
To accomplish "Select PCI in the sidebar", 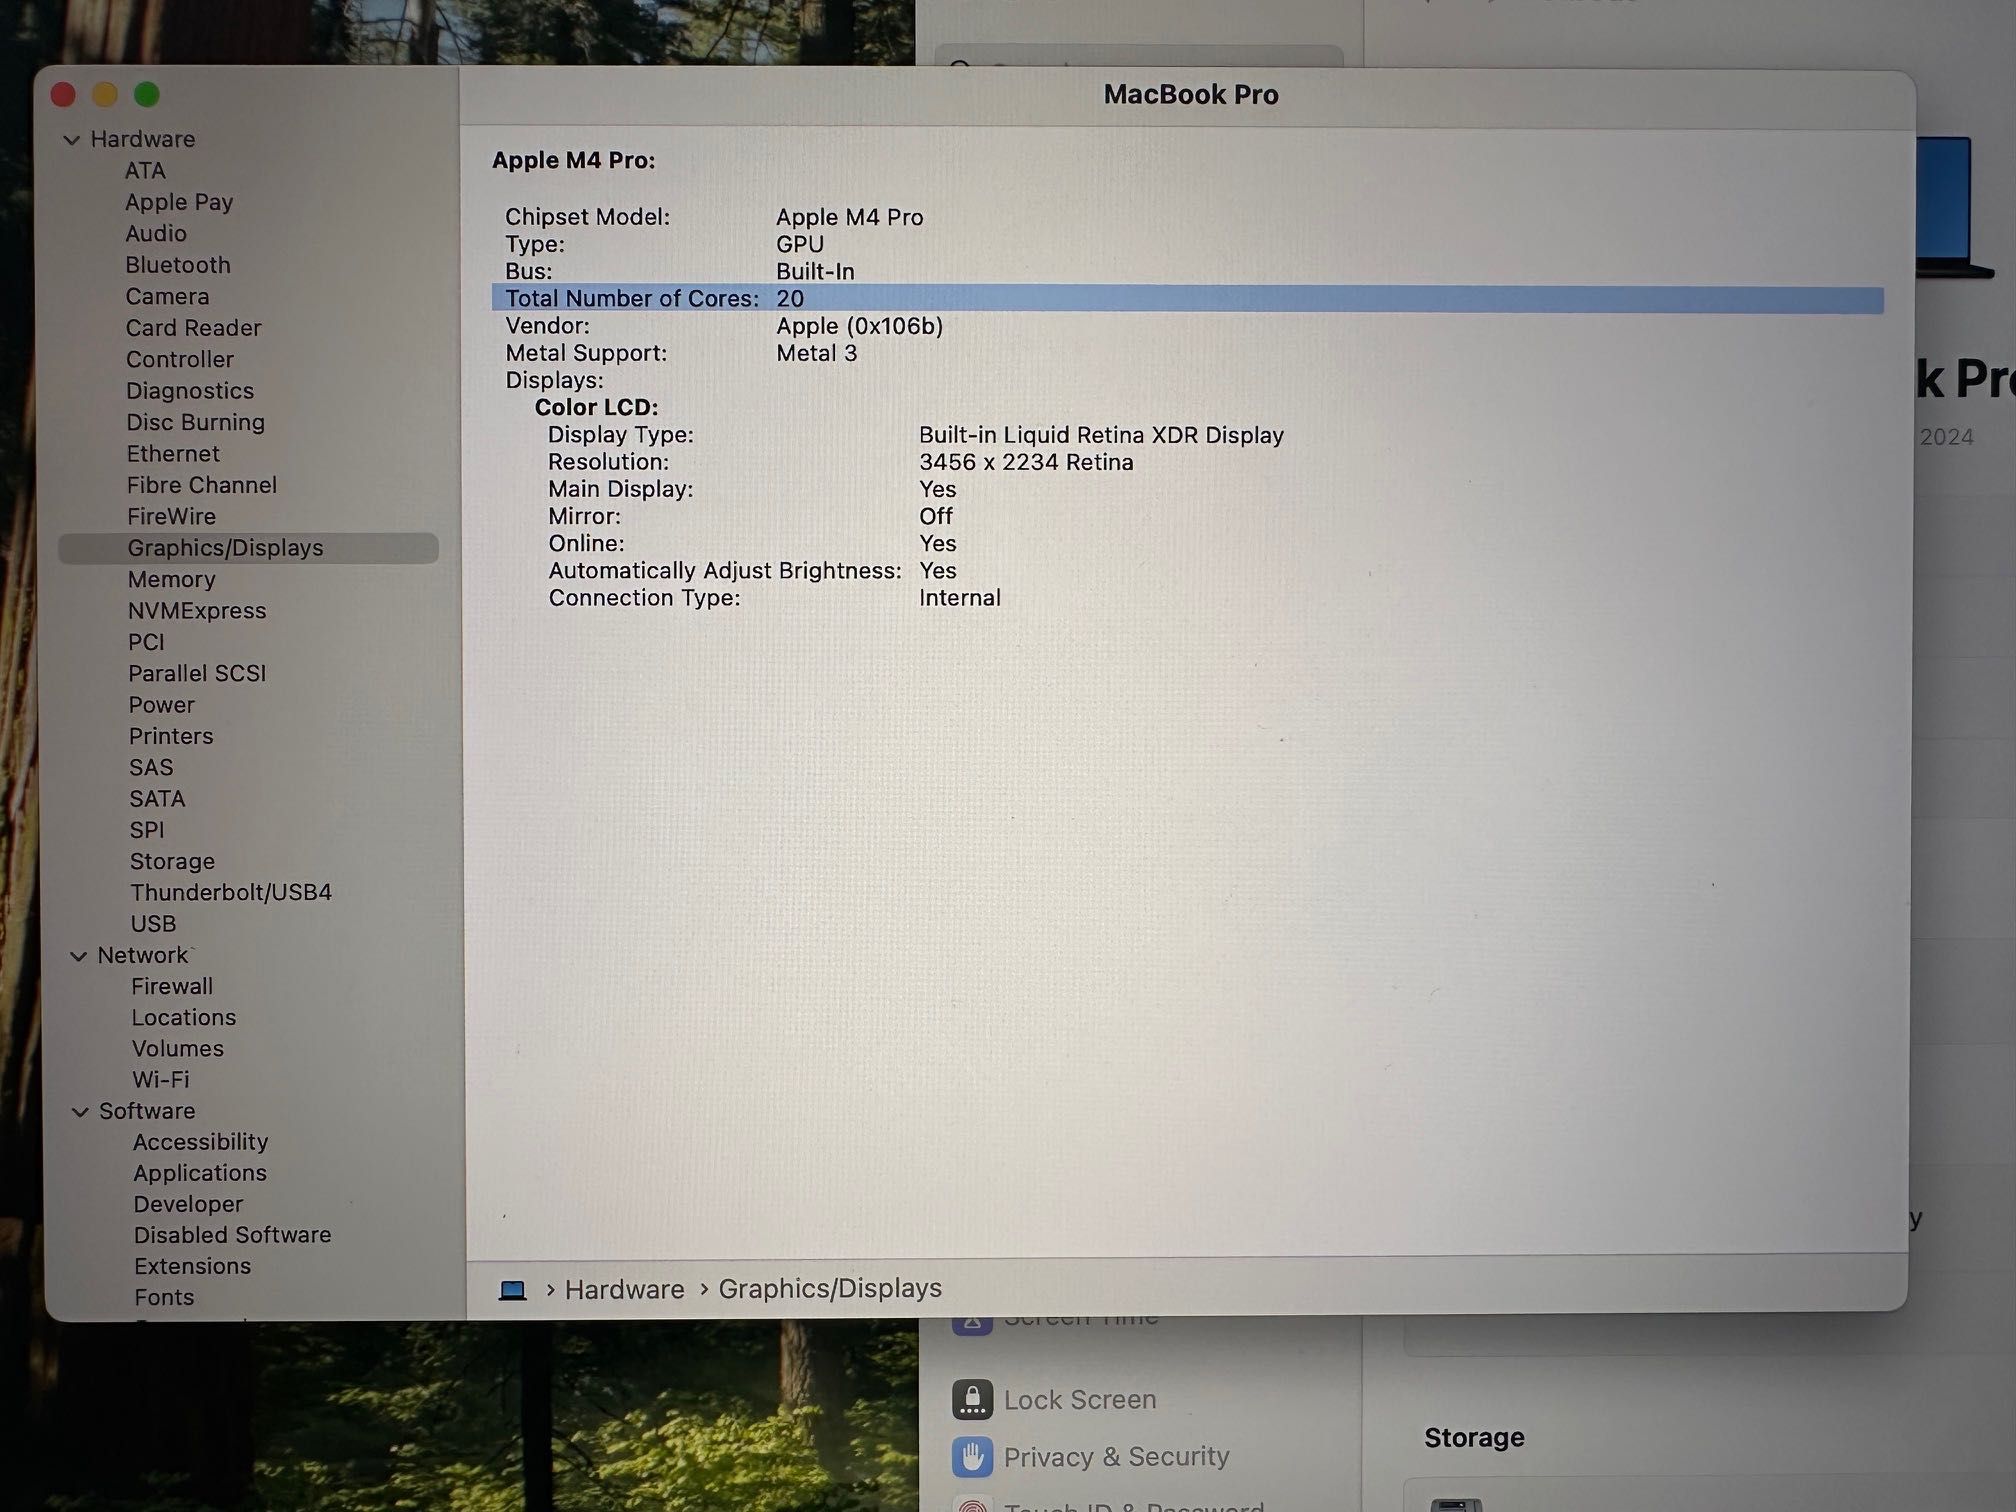I will coord(146,642).
